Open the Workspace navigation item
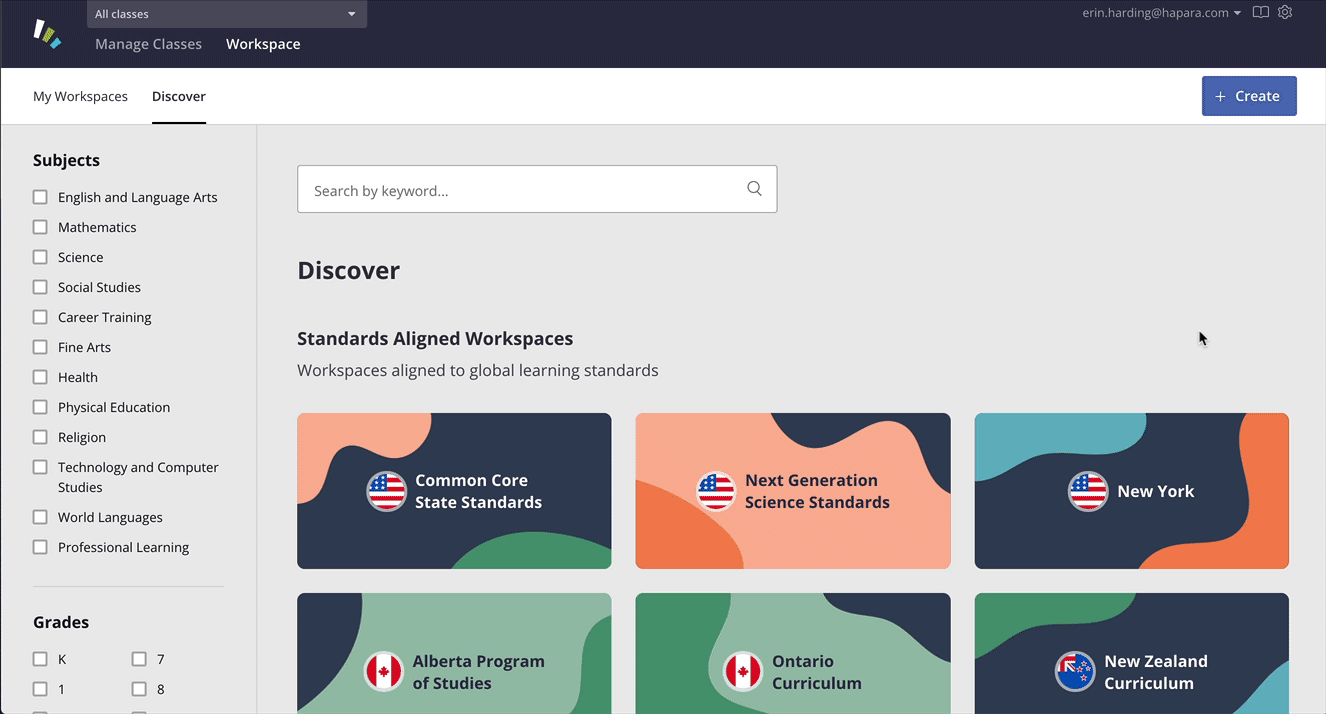 [x=263, y=44]
